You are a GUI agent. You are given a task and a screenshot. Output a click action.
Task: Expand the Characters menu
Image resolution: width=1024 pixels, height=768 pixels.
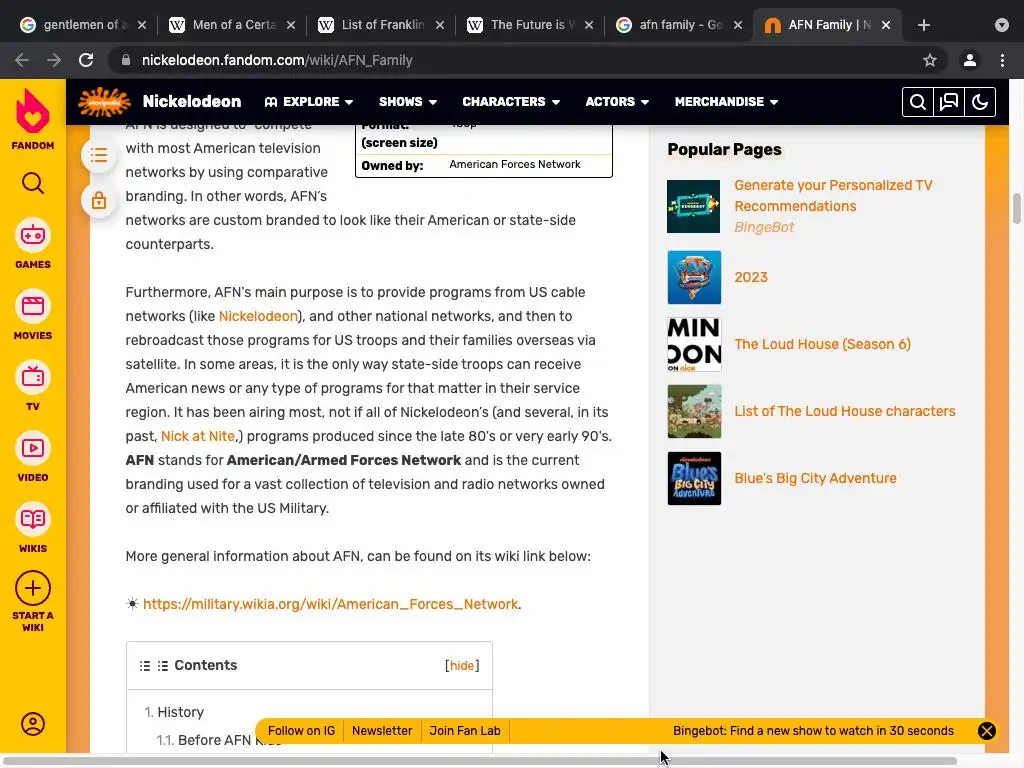(x=511, y=102)
